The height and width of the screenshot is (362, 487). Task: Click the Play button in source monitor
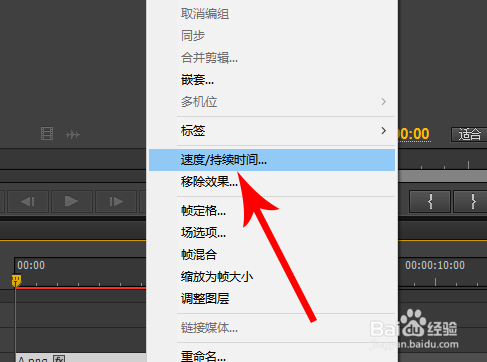tap(71, 201)
